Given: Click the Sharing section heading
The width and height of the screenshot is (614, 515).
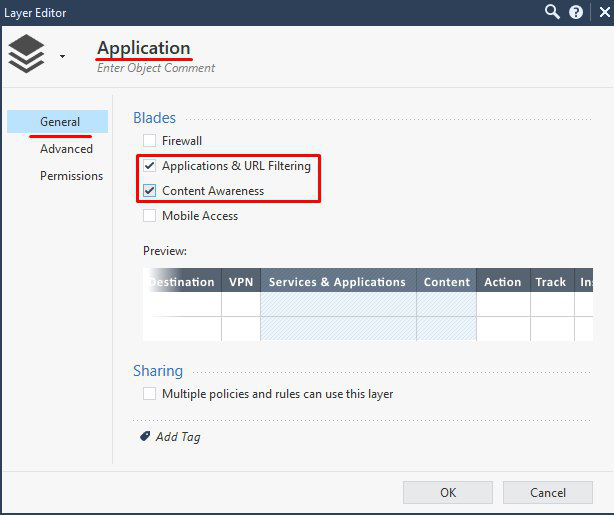Looking at the screenshot, I should pos(158,371).
